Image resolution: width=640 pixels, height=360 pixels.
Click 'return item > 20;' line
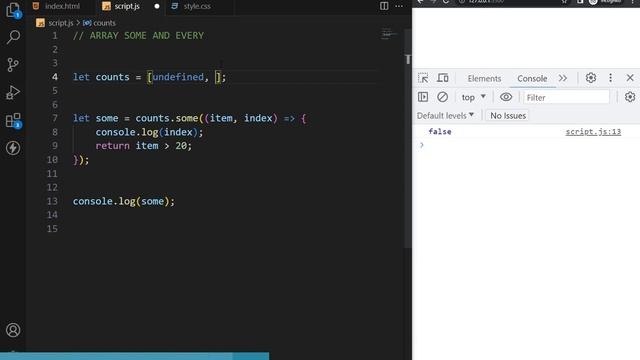coord(143,146)
